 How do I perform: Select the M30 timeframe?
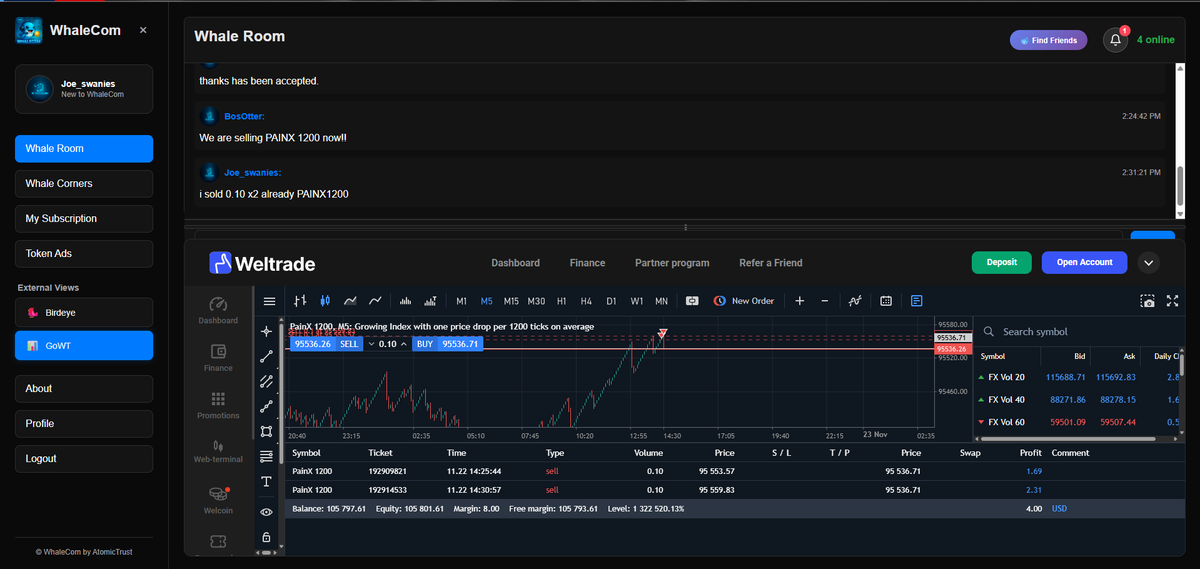point(536,301)
